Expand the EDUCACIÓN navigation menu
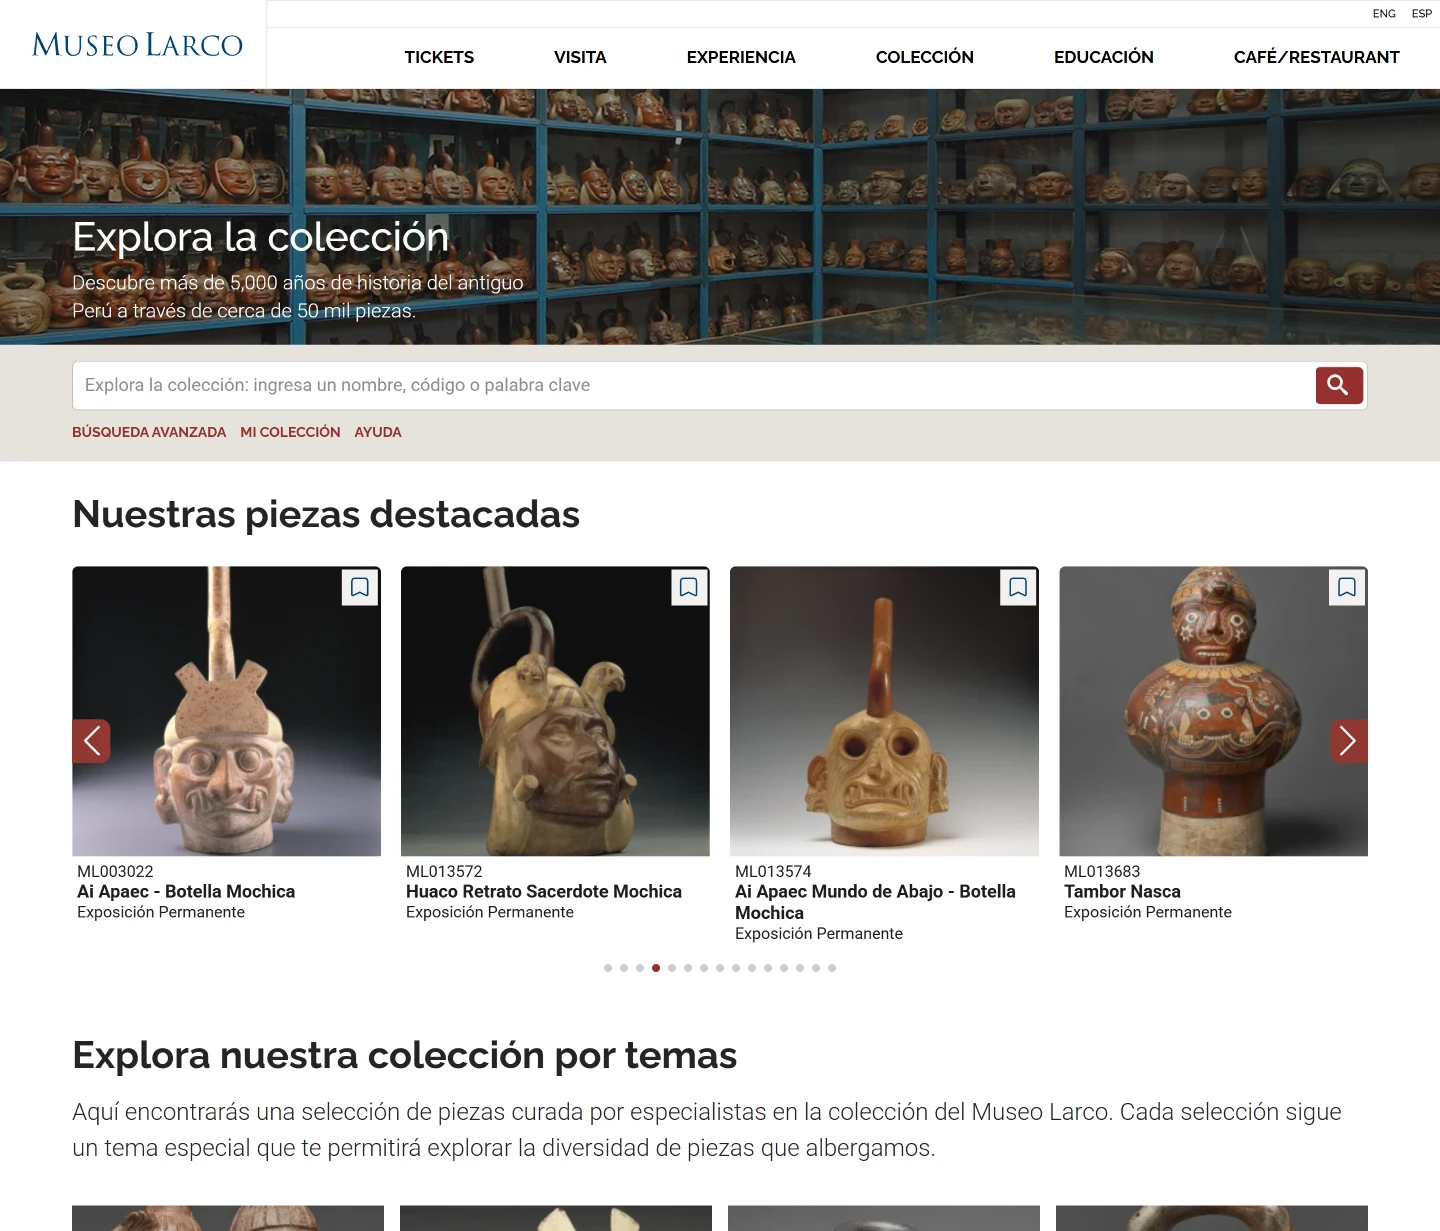 (1104, 57)
